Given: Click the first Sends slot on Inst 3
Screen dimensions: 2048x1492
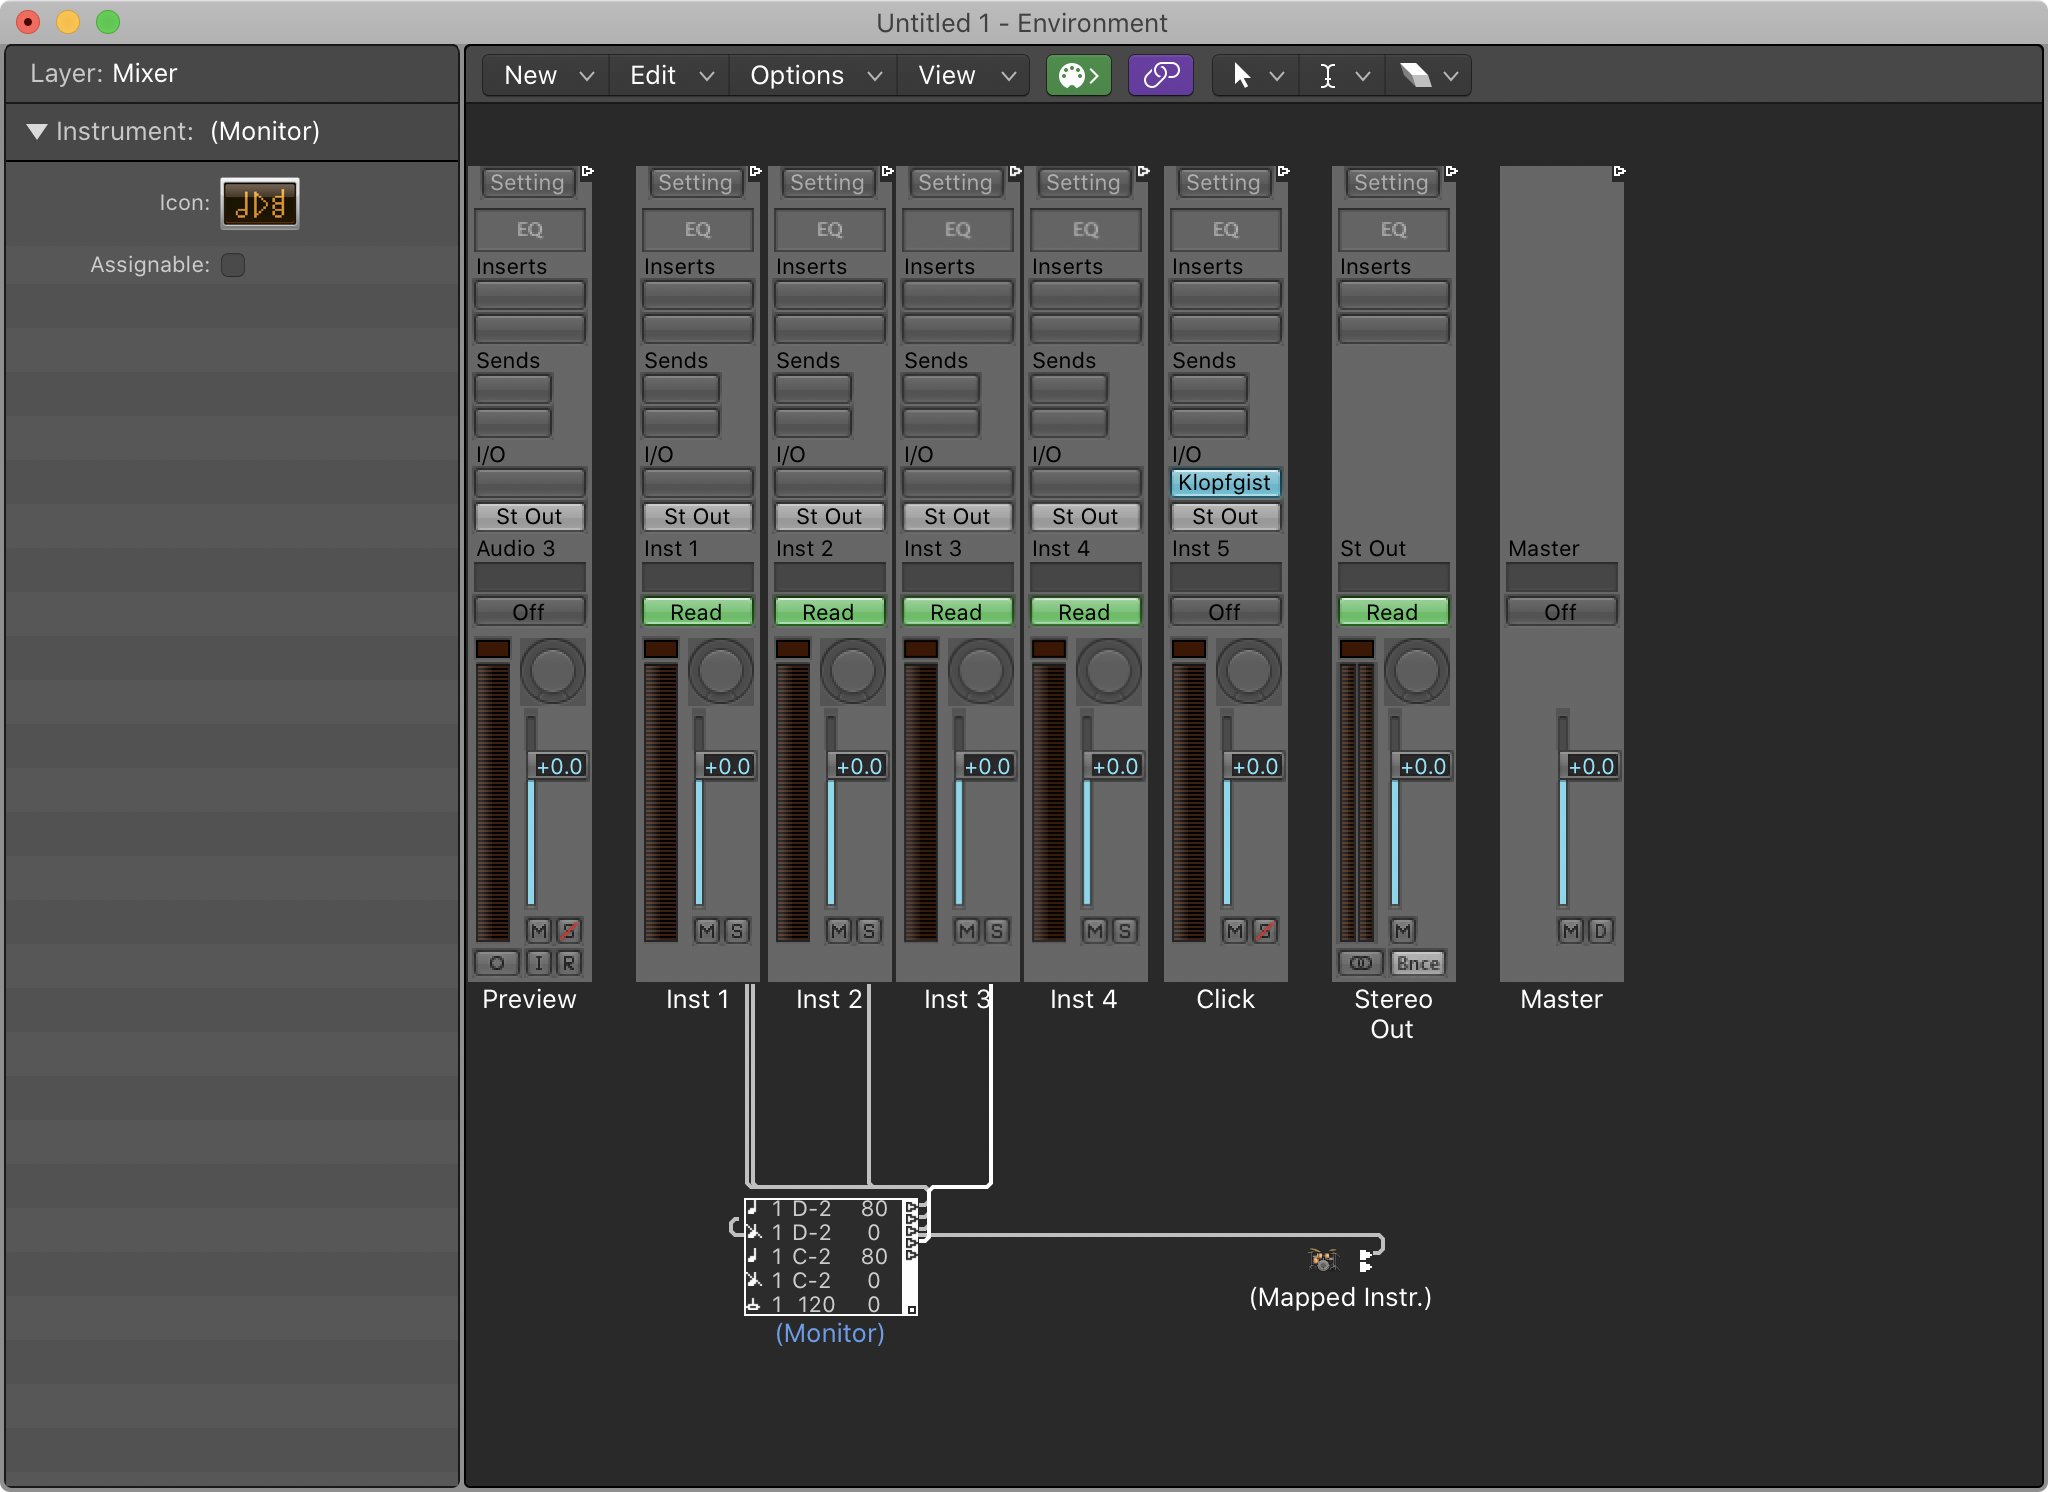Looking at the screenshot, I should coord(940,389).
